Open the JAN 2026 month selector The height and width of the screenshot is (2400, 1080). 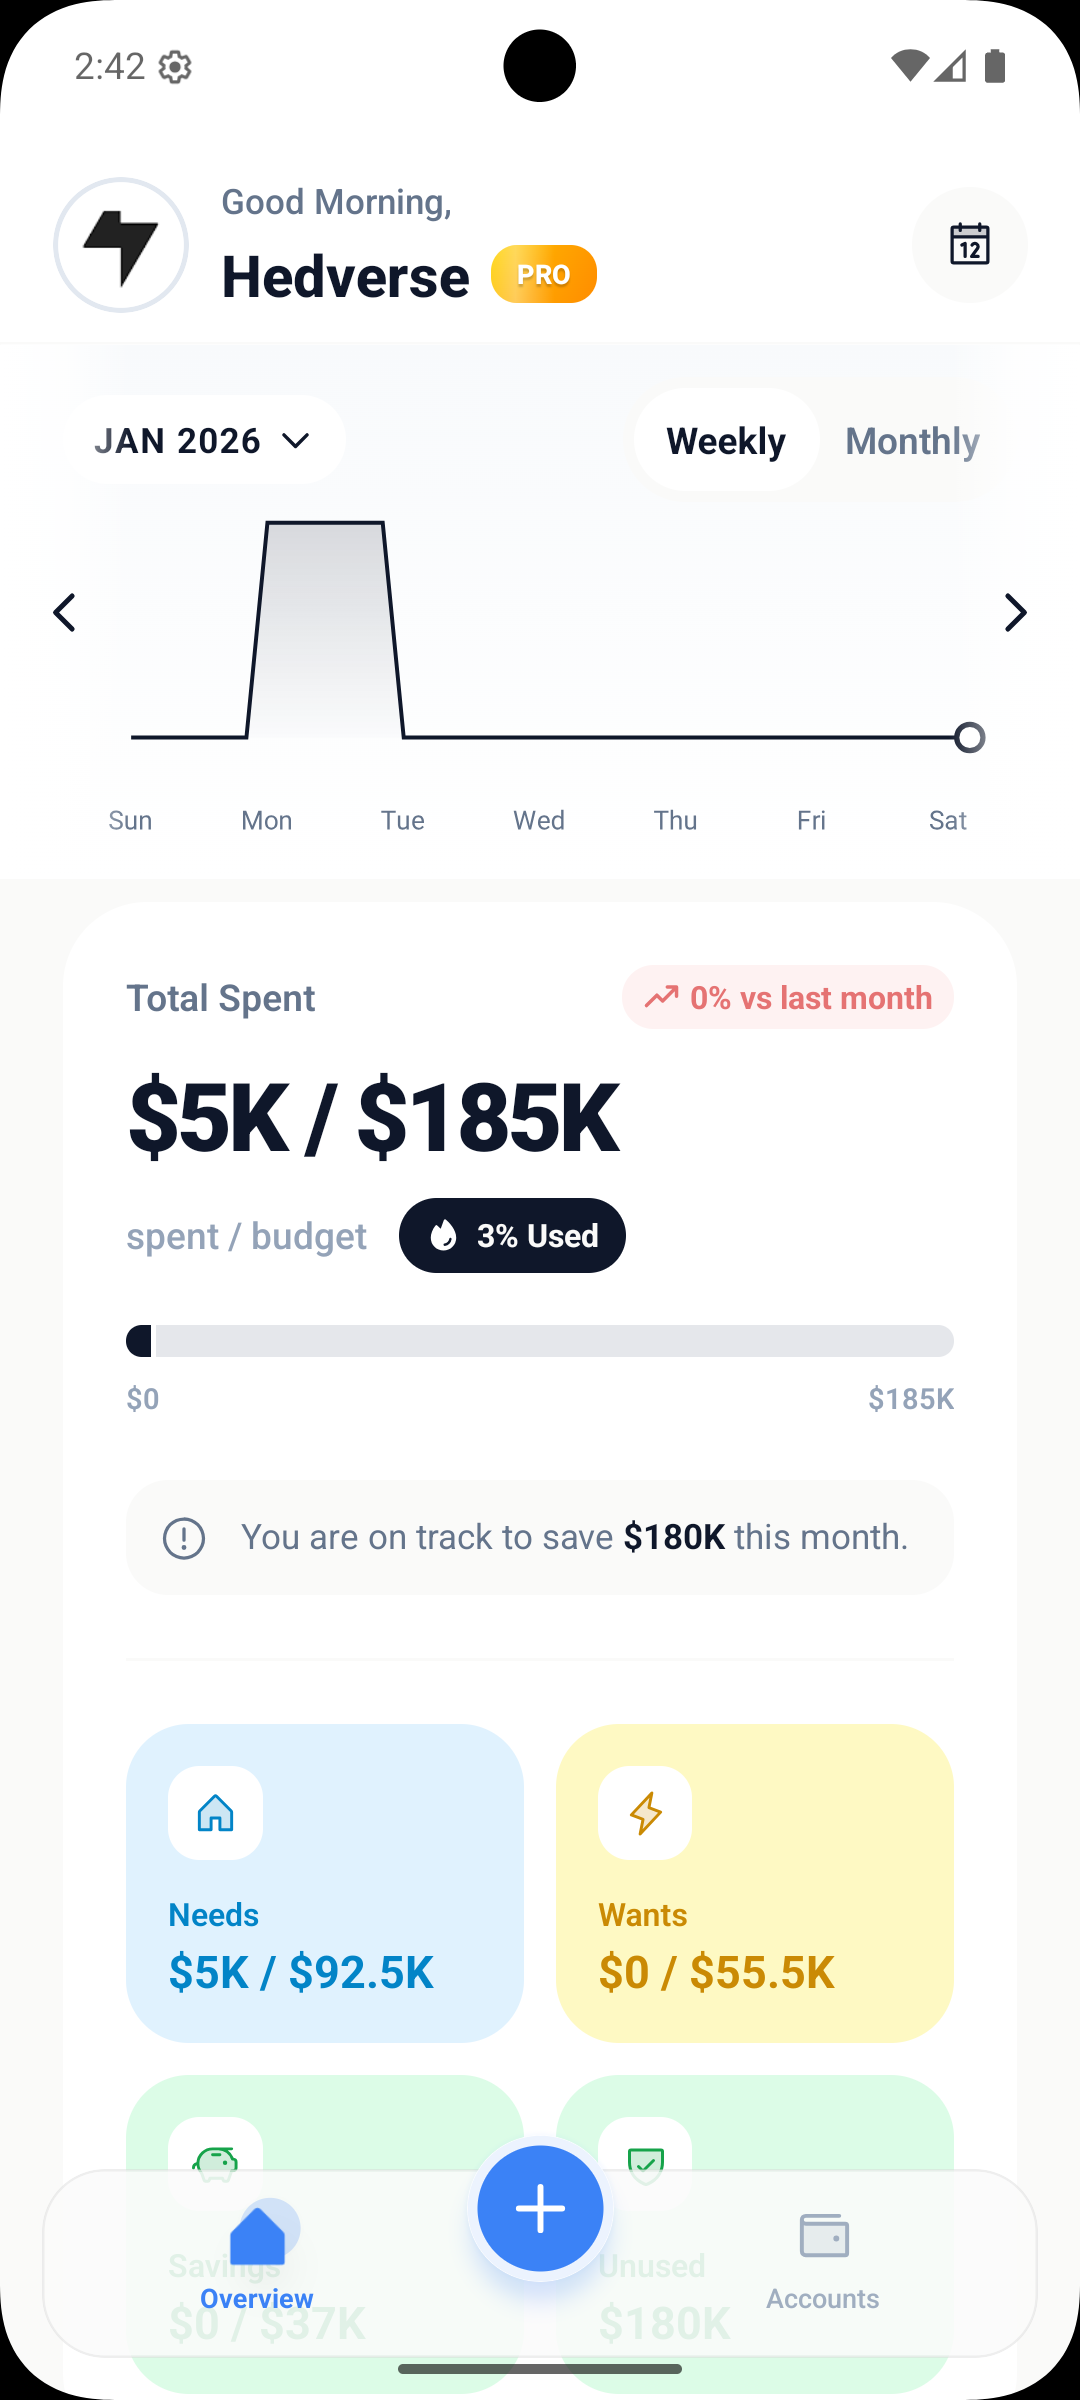coord(203,440)
